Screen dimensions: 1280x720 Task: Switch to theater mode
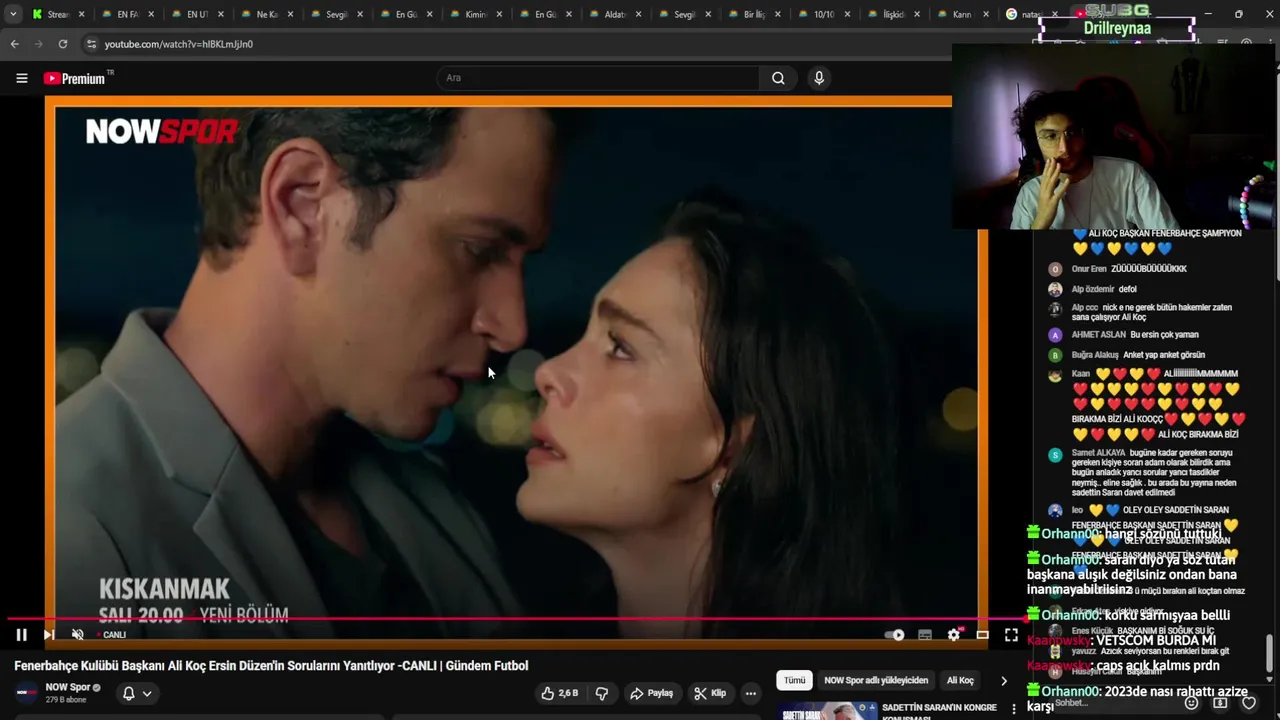982,635
